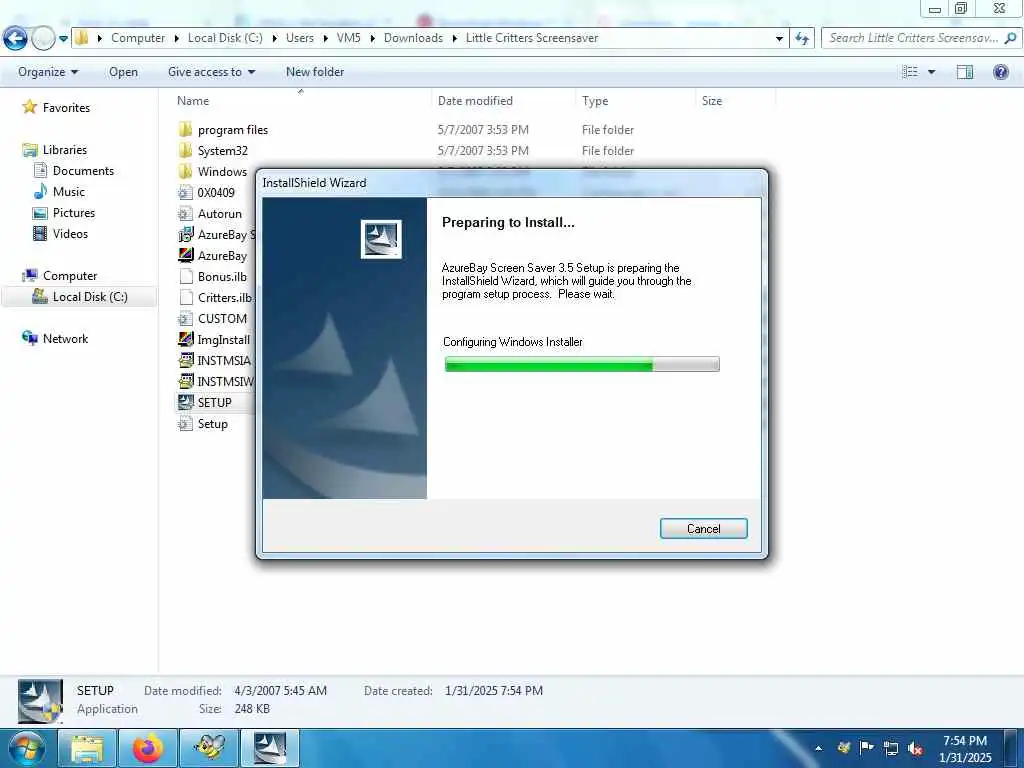The width and height of the screenshot is (1024, 768).
Task: Click Computer in the address breadcrumb
Action: [x=138, y=38]
